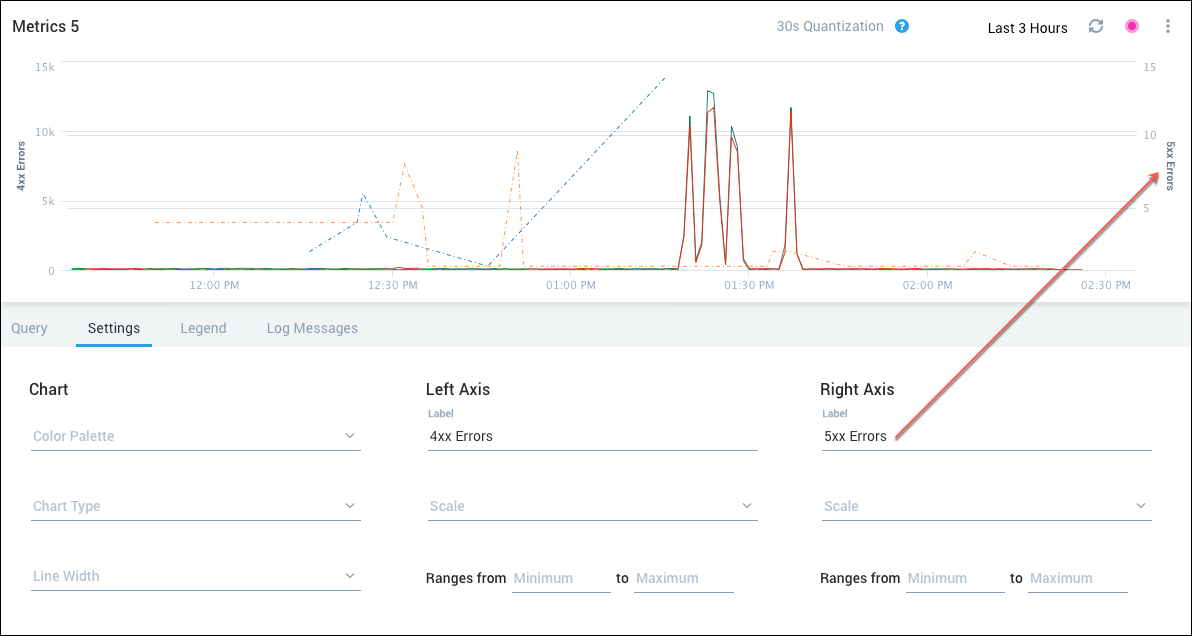This screenshot has height=636, width=1192.
Task: Expand the Right Axis Scale dropdown
Action: [x=986, y=506]
